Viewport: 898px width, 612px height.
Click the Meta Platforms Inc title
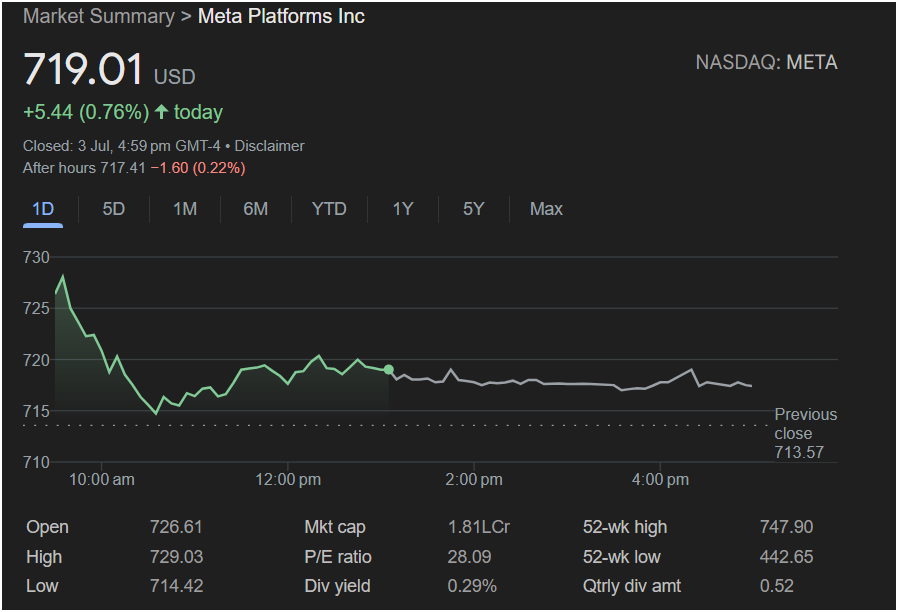tap(281, 16)
